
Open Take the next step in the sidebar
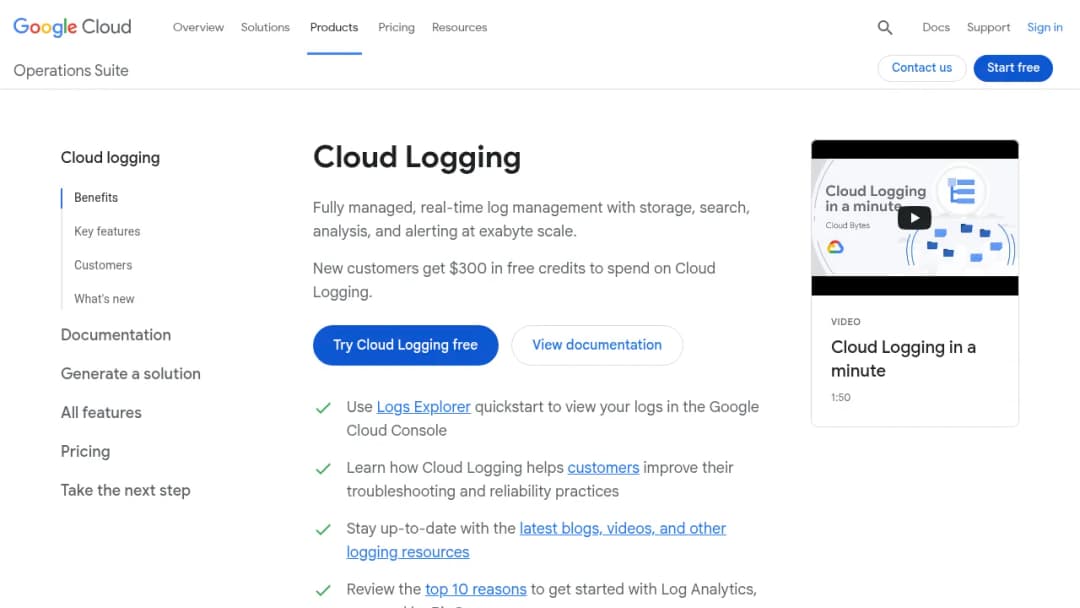[125, 490]
